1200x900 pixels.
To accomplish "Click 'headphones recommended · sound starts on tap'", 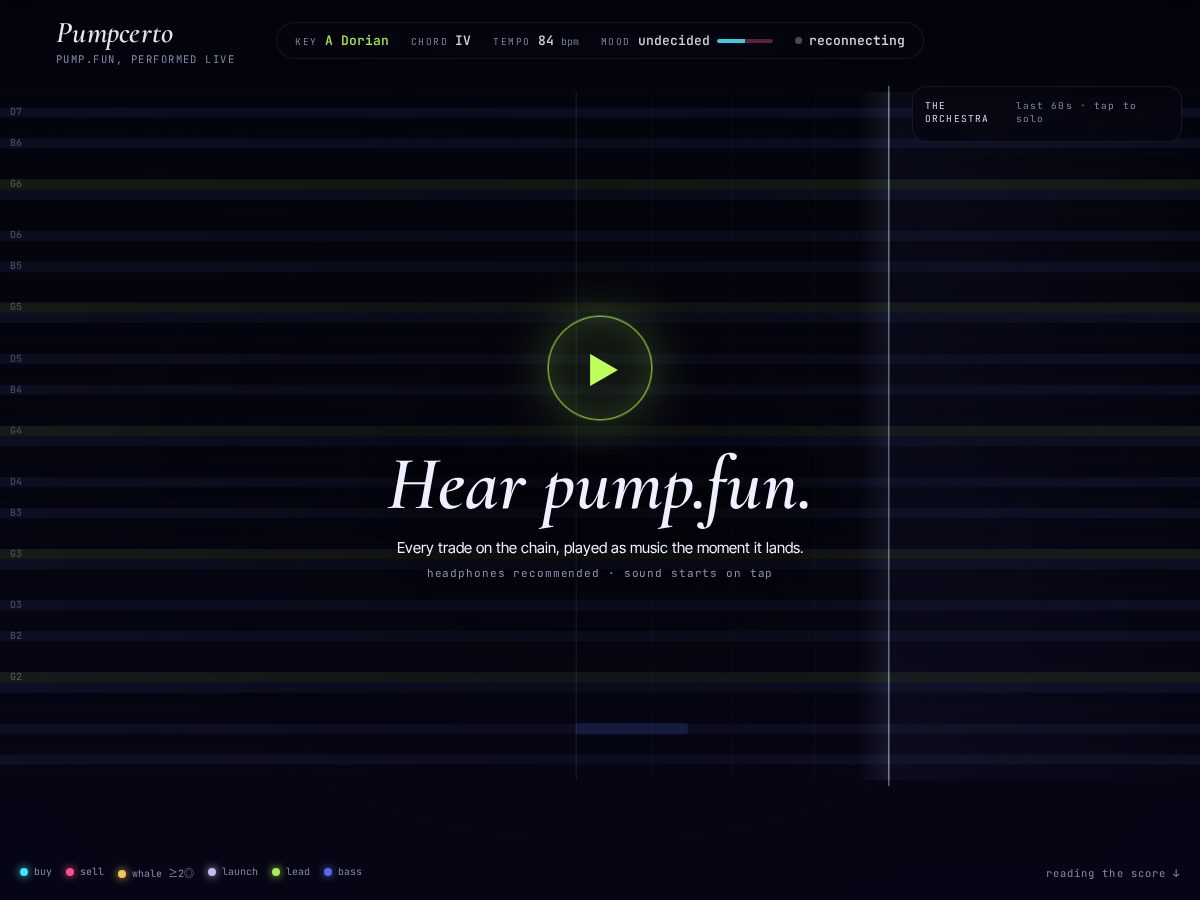I will tap(600, 573).
